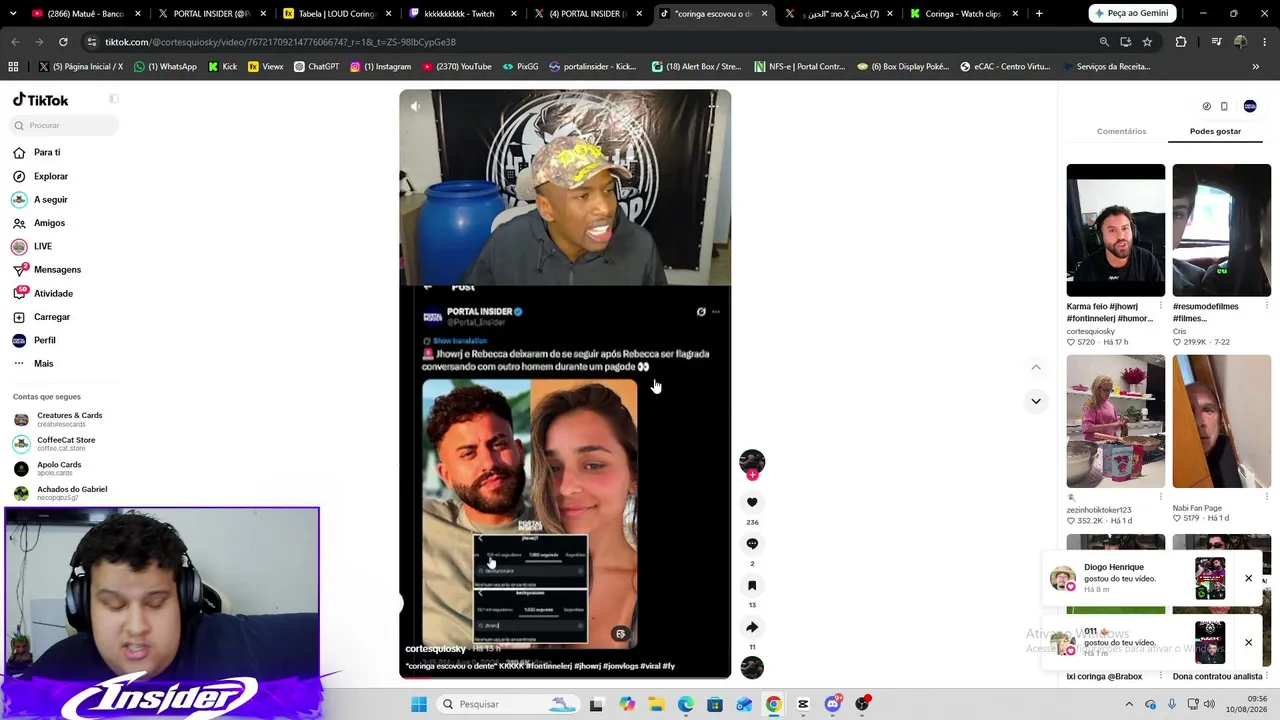
Task: Open options for Karma feio video
Action: [x=1160, y=306]
